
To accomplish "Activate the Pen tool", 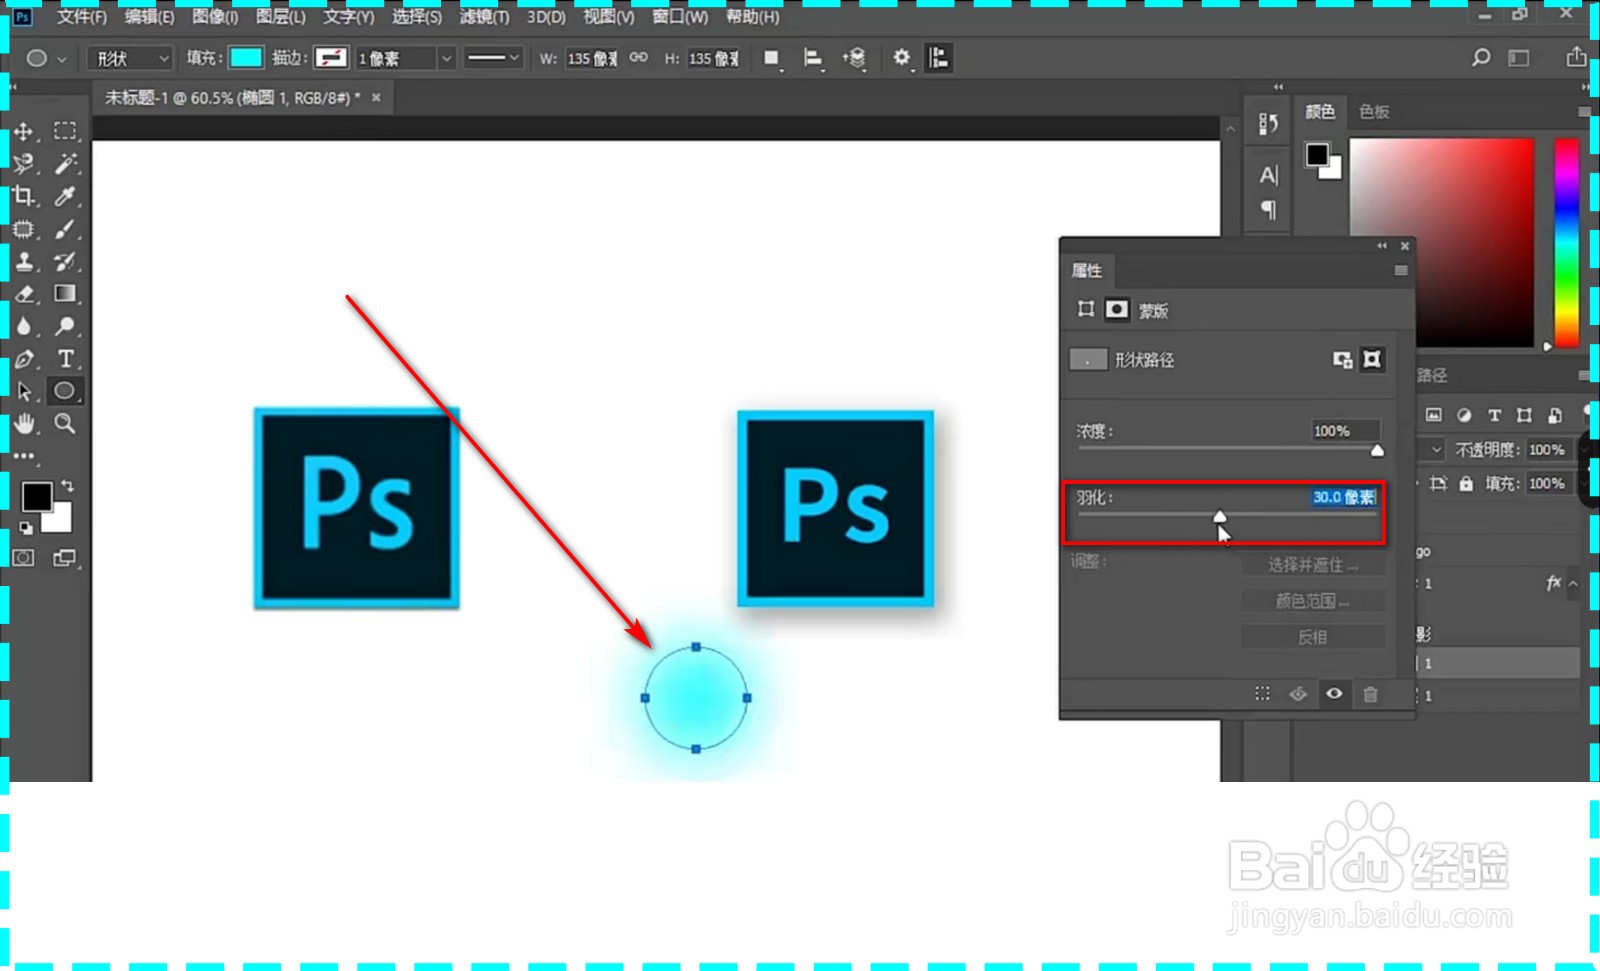I will point(24,359).
